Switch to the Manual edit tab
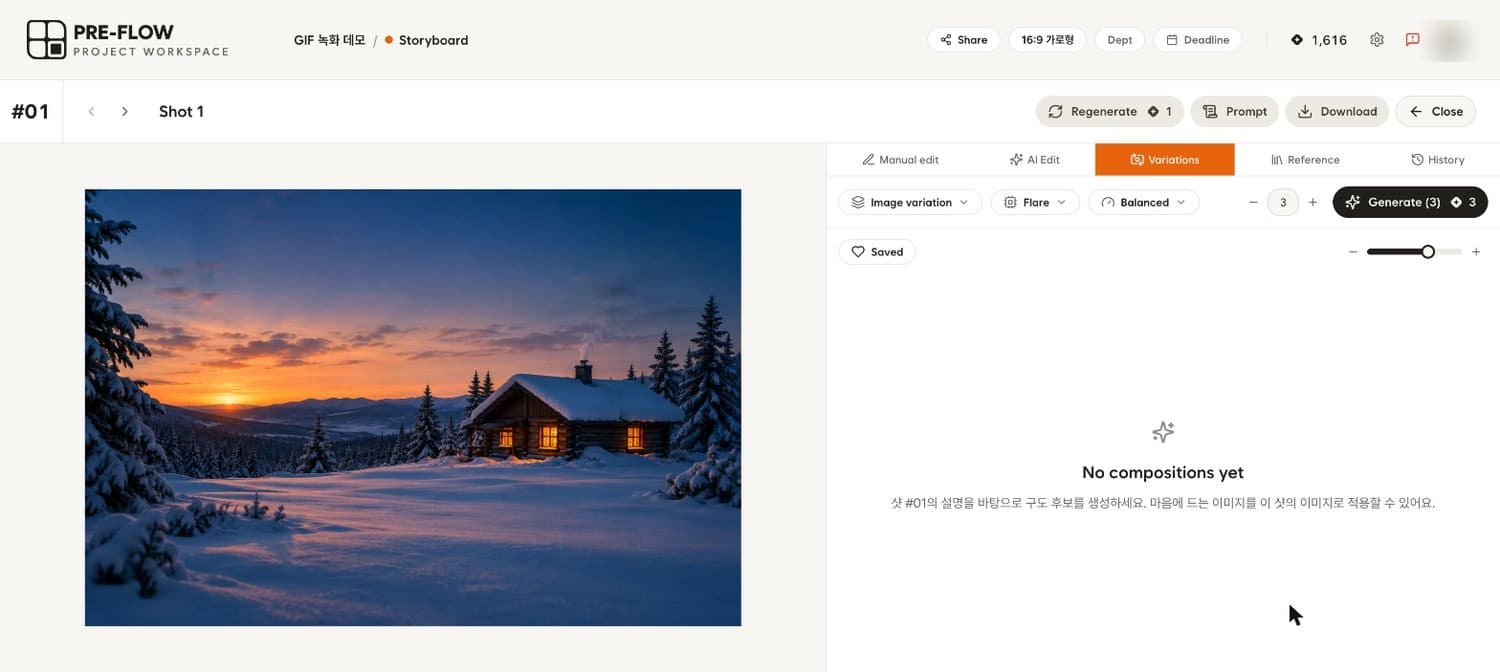This screenshot has height=672, width=1500. [x=900, y=160]
